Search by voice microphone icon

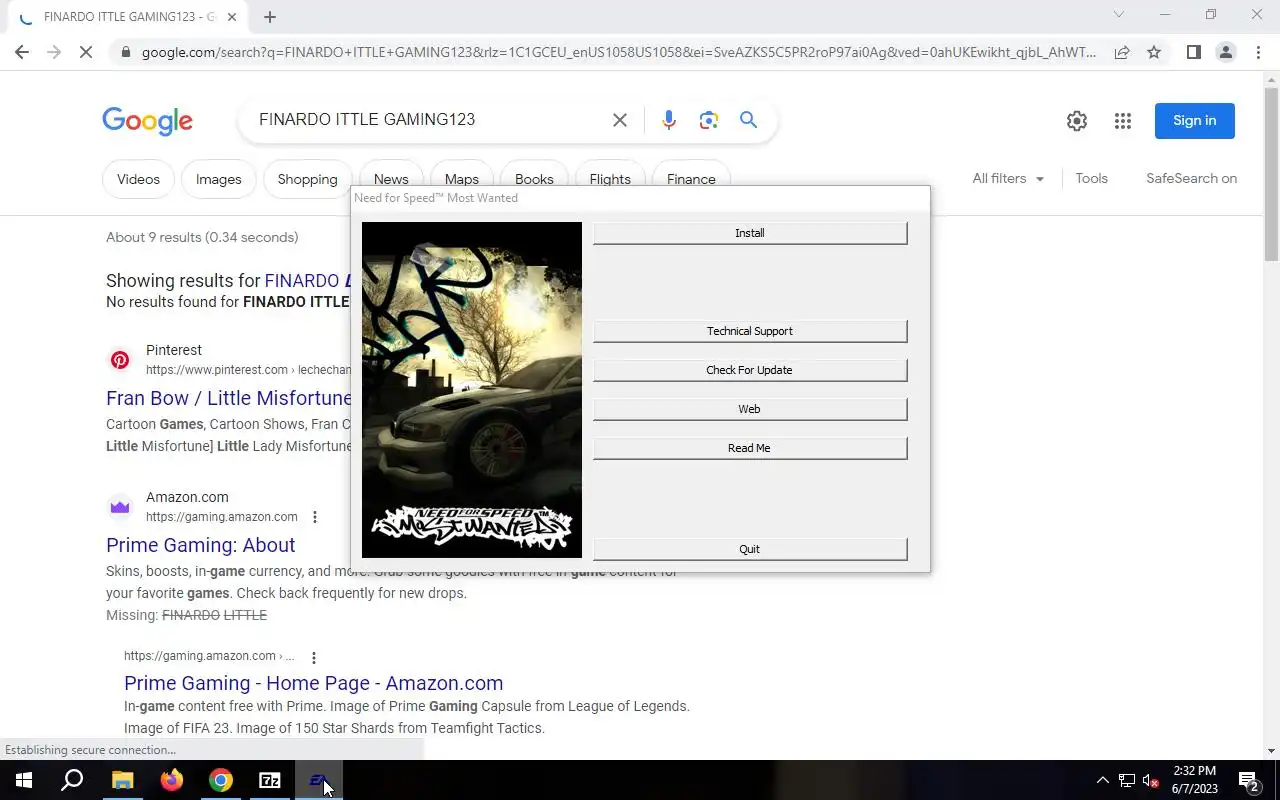pos(669,120)
